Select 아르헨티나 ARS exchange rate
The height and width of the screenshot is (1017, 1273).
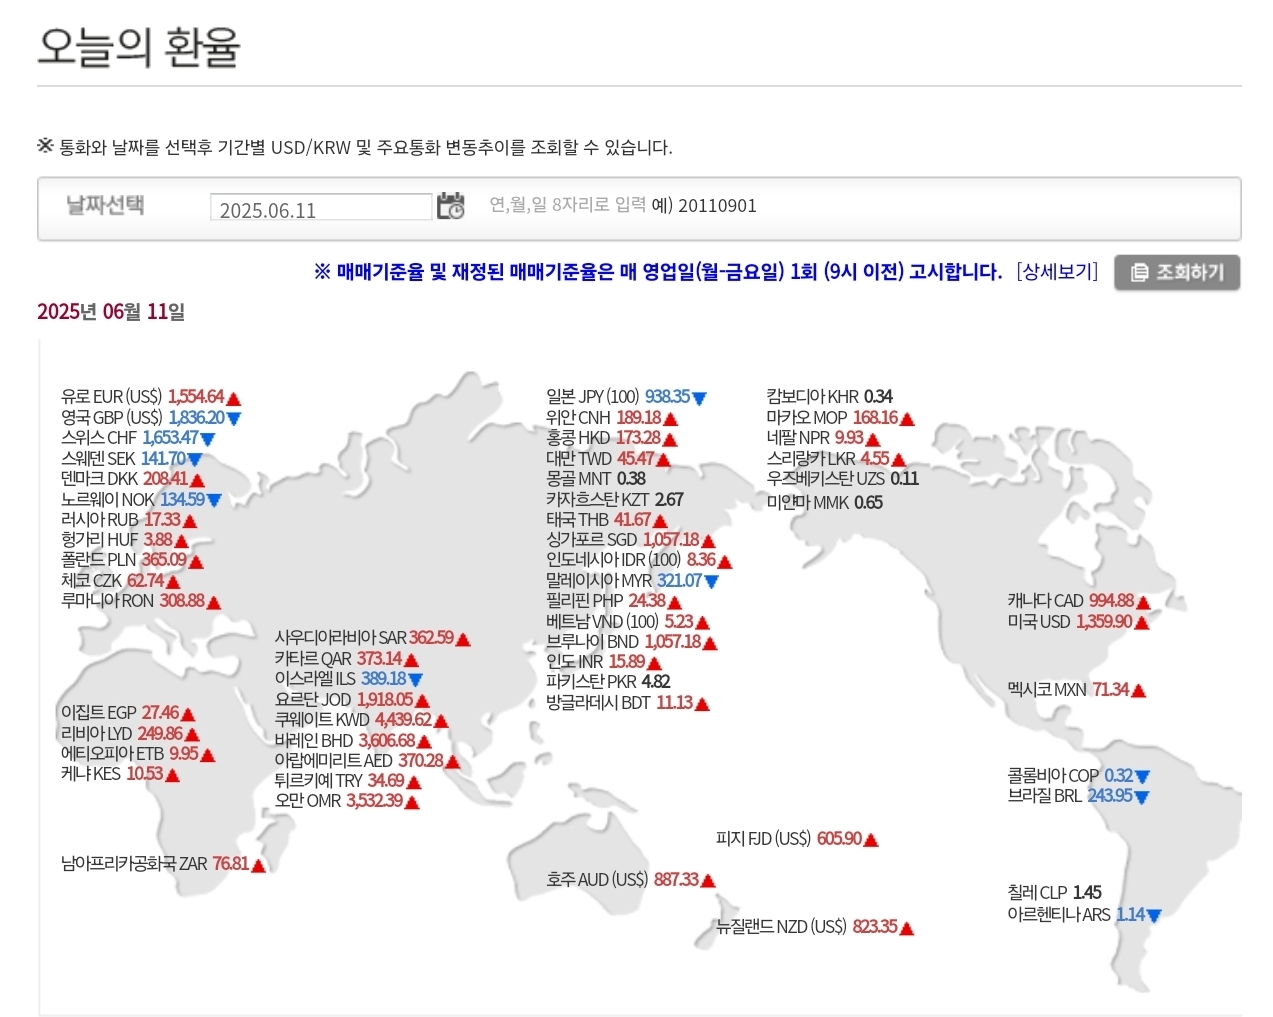pyautogui.click(x=1085, y=915)
